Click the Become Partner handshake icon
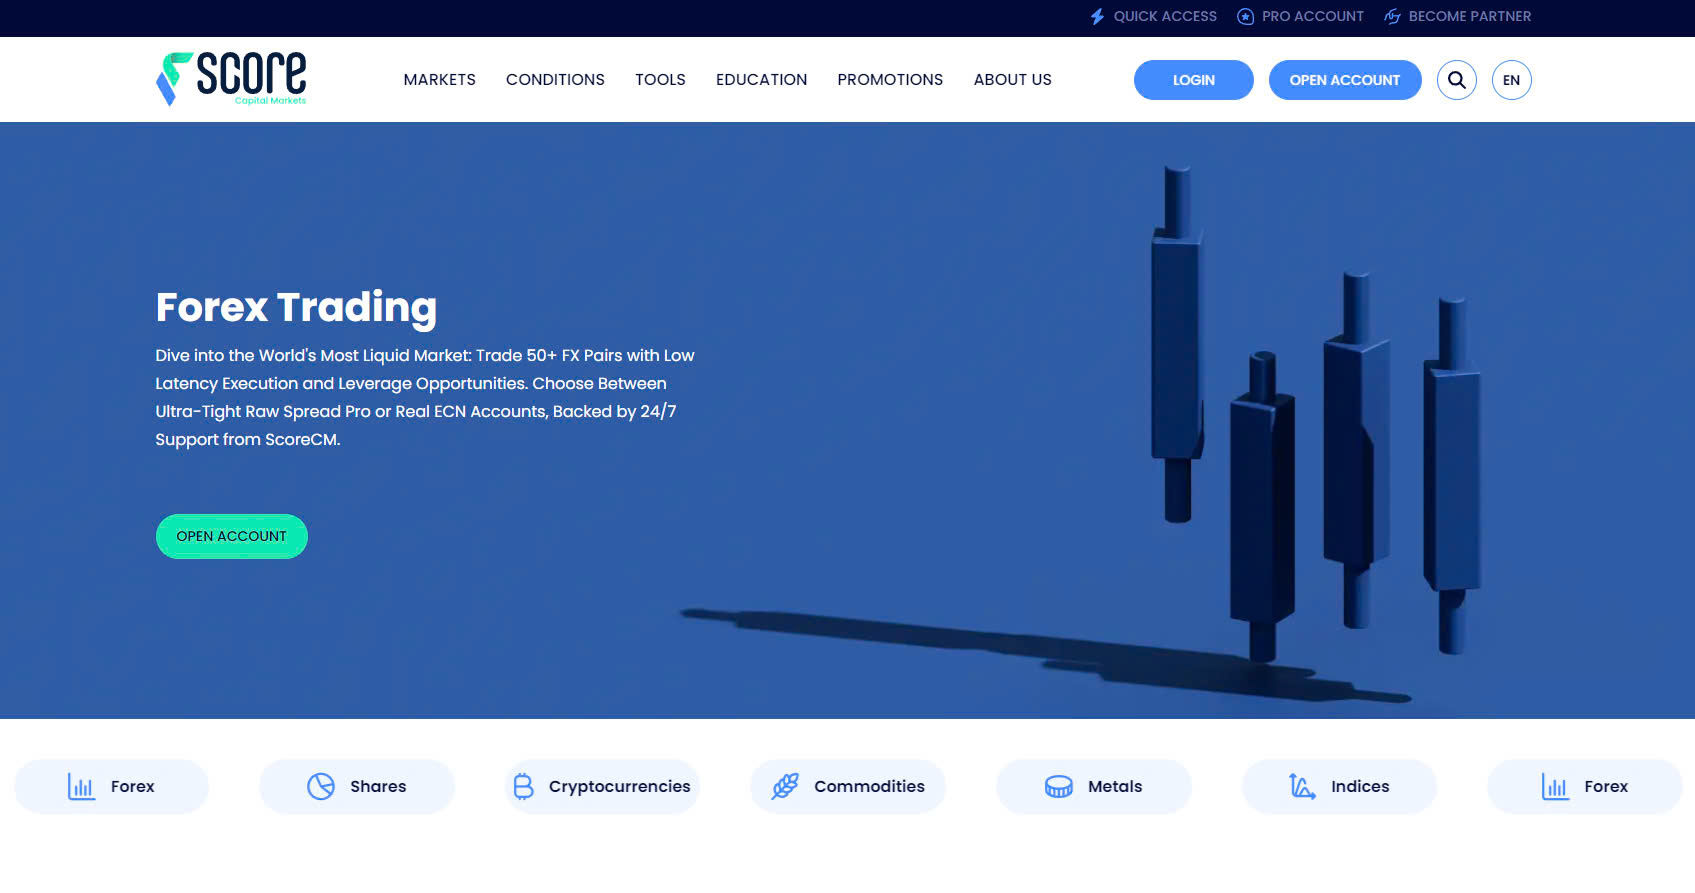Viewport: 1695px width, 893px height. [x=1392, y=16]
